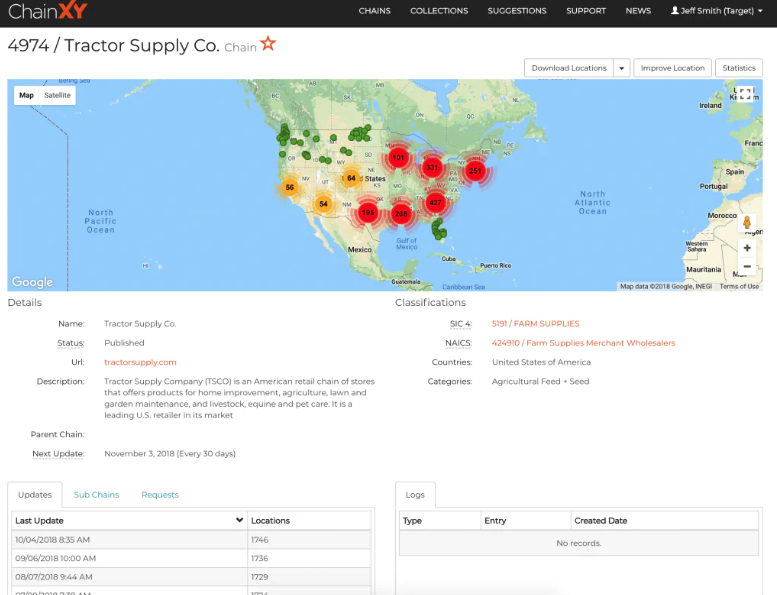
Task: Click the Florida green marker cluster
Action: click(x=439, y=230)
